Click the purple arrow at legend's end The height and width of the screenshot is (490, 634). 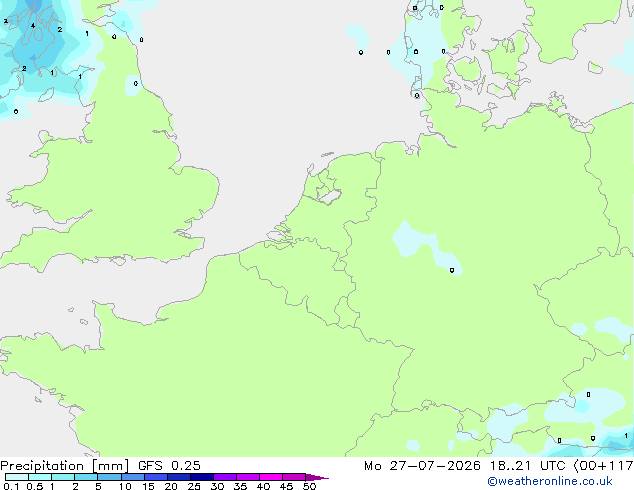tap(317, 477)
